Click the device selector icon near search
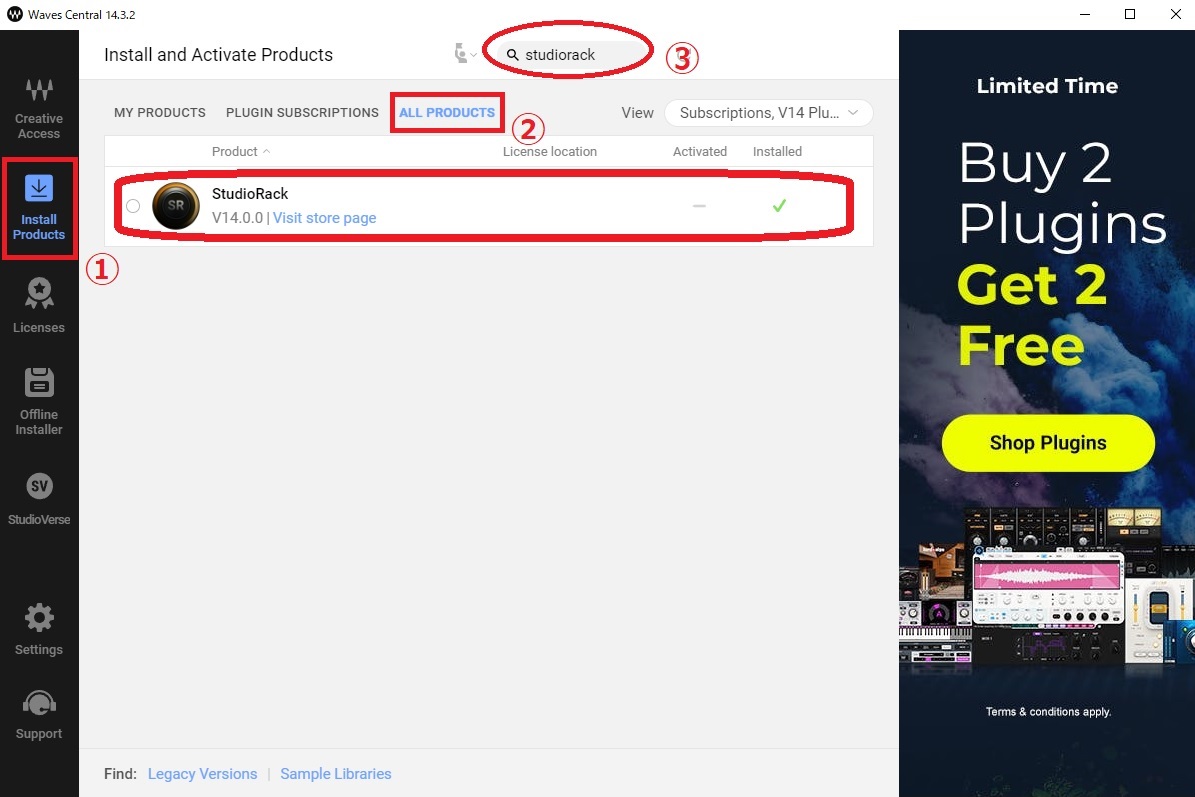 point(464,54)
